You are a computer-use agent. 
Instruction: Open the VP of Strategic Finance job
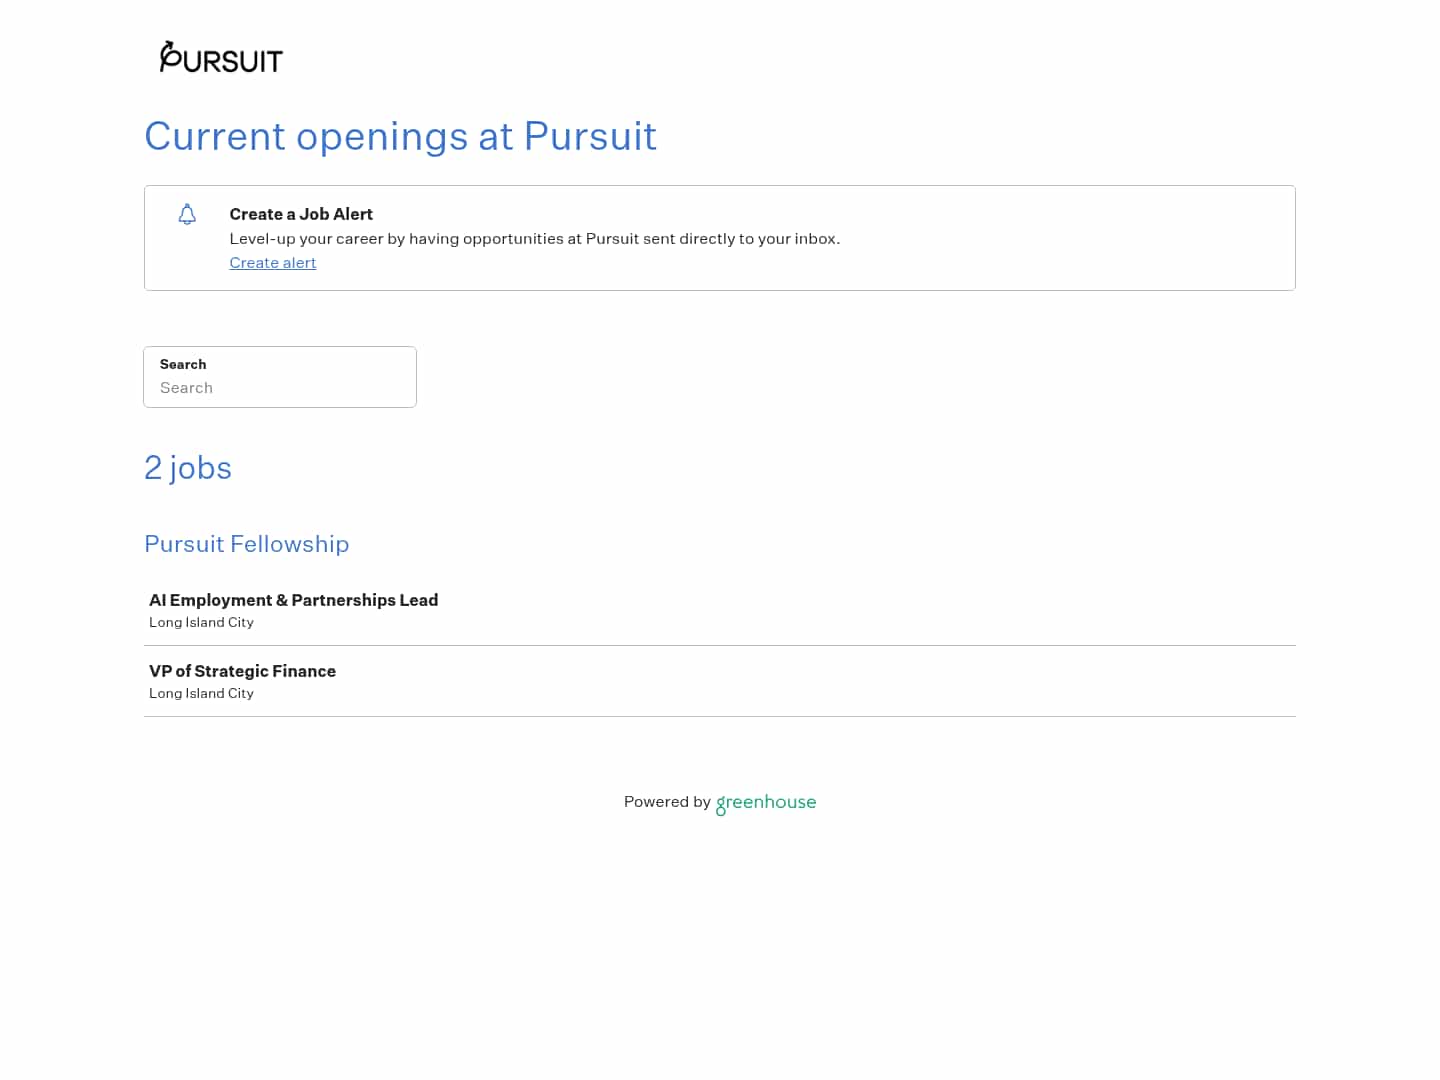point(242,671)
